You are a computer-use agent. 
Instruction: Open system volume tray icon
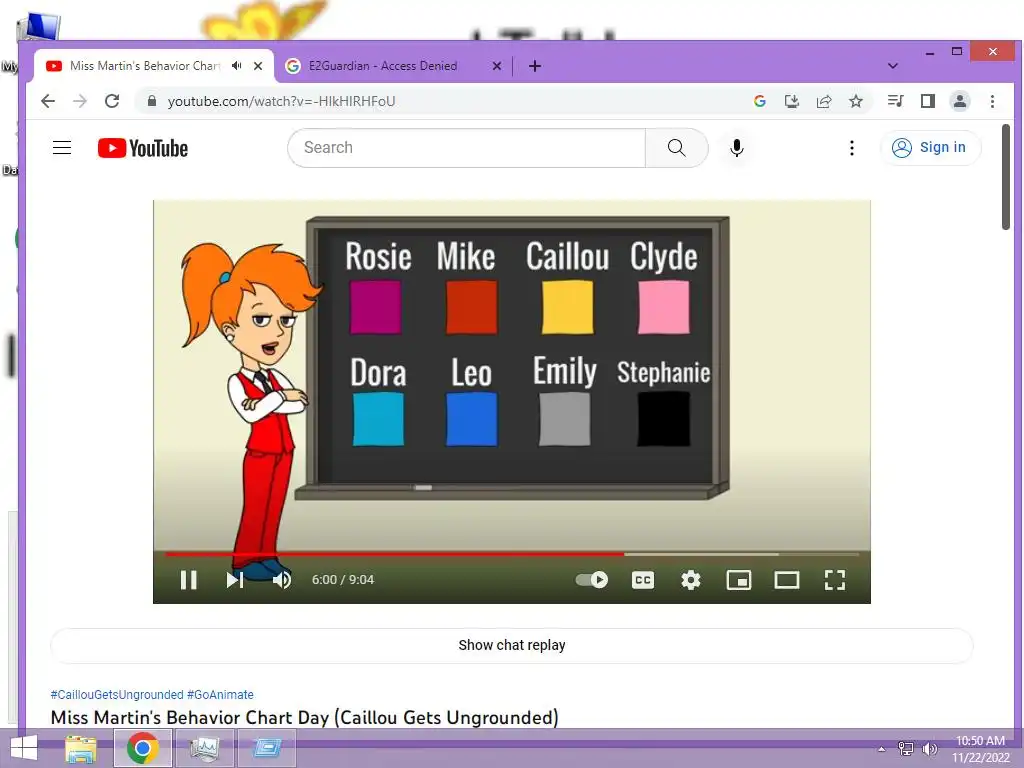[x=929, y=749]
